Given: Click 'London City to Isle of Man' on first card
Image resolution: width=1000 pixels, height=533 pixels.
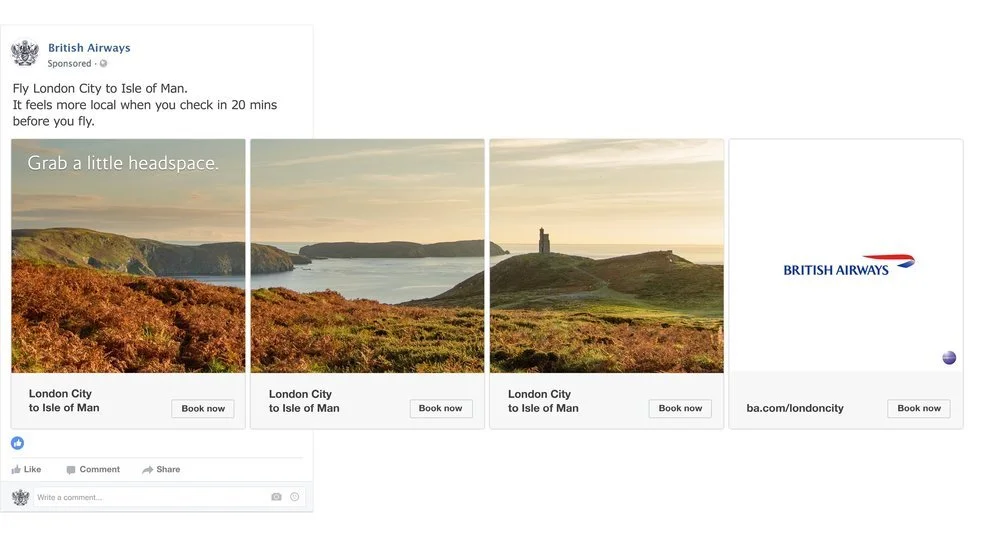Looking at the screenshot, I should [64, 401].
